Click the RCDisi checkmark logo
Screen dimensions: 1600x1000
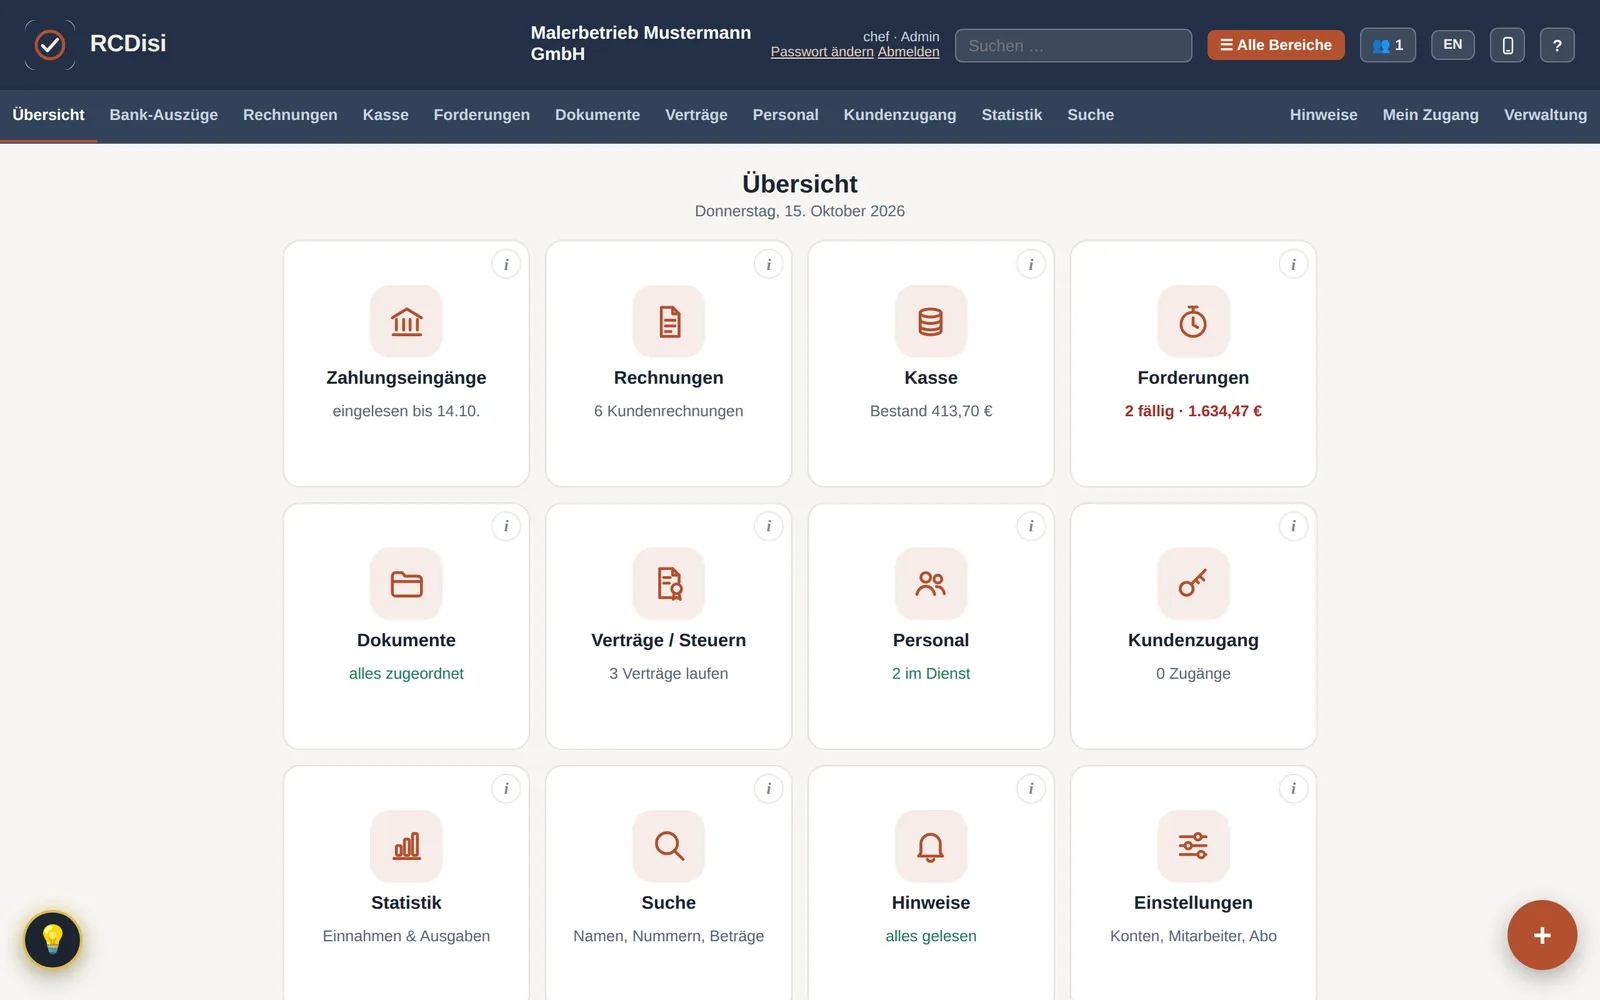[50, 45]
